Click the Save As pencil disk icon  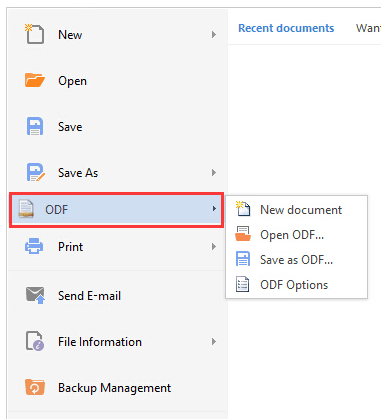tap(35, 172)
